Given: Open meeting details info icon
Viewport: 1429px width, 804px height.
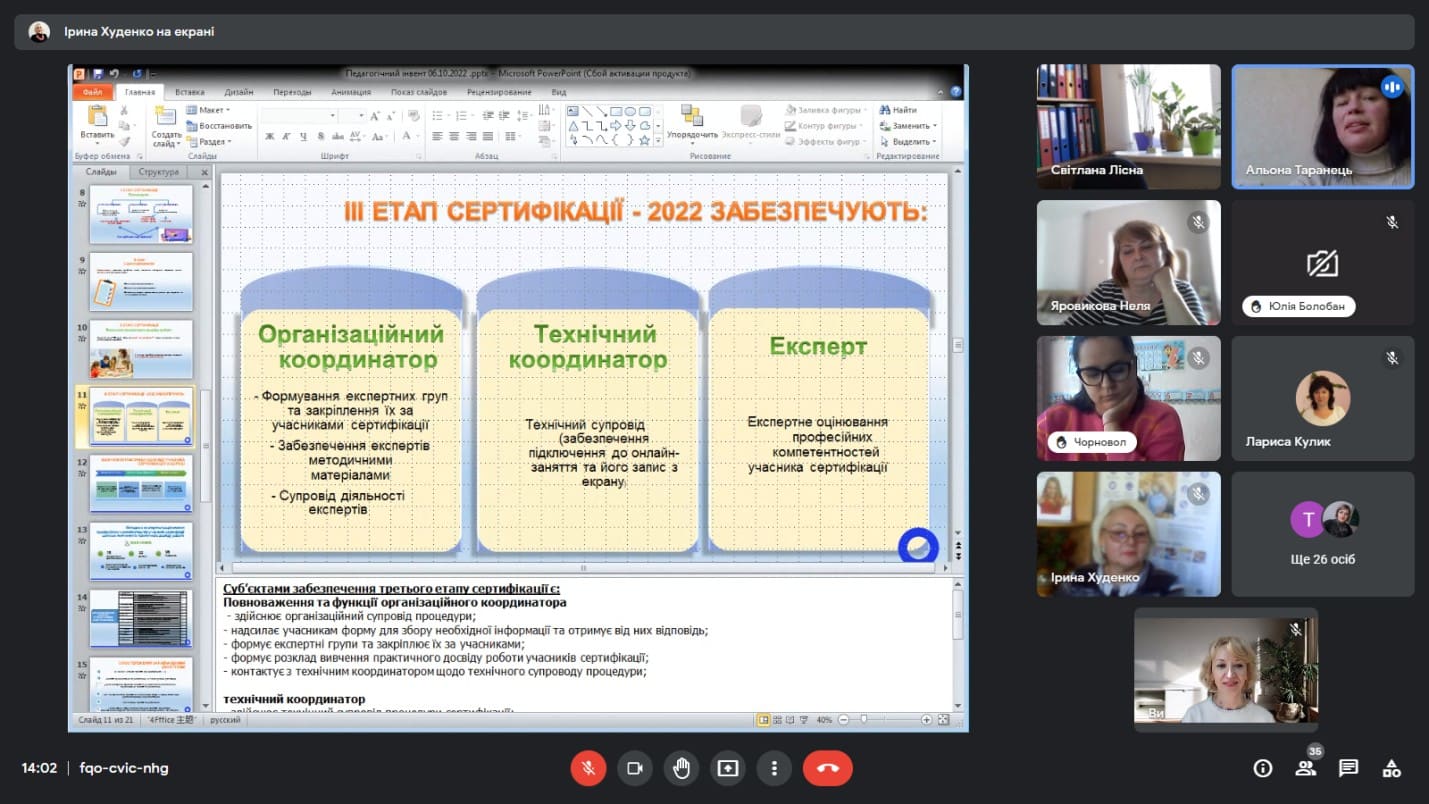Looking at the screenshot, I should [1263, 768].
